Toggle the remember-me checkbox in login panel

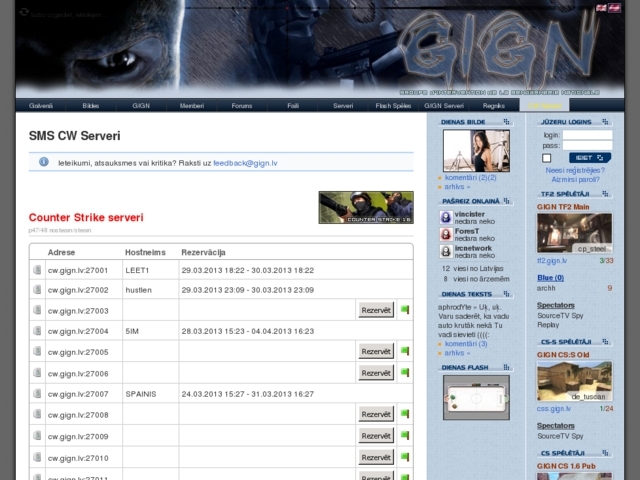coord(547,158)
